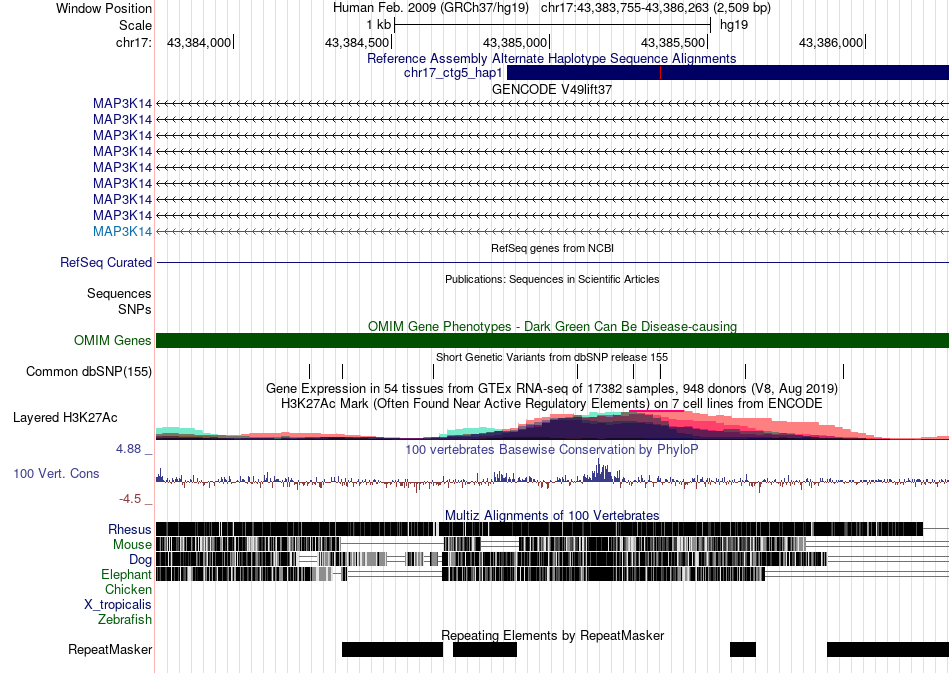Image resolution: width=950 pixels, height=673 pixels.
Task: Click the Zebrafish species label
Action: [x=125, y=620]
